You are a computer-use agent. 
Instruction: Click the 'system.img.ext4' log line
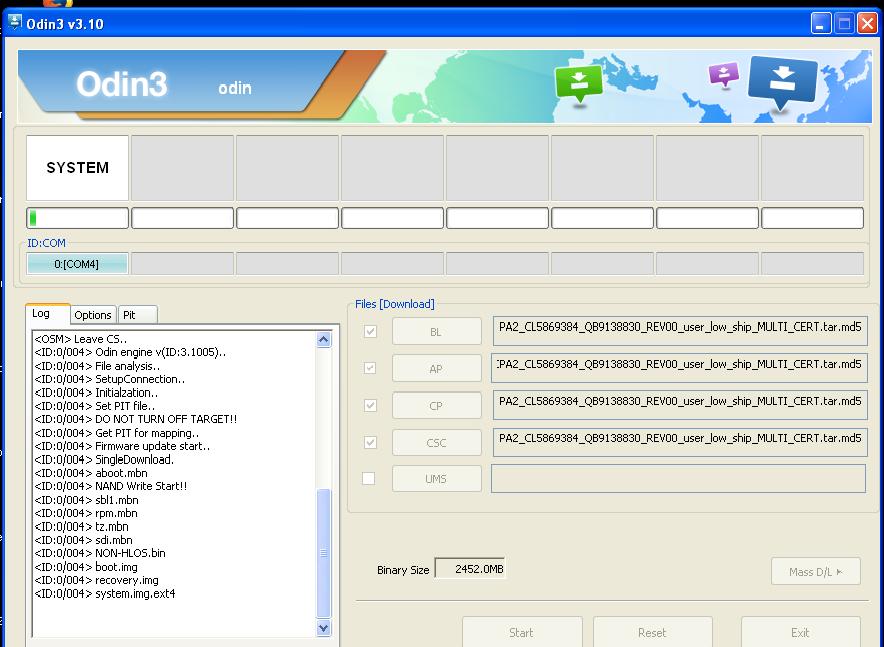105,593
